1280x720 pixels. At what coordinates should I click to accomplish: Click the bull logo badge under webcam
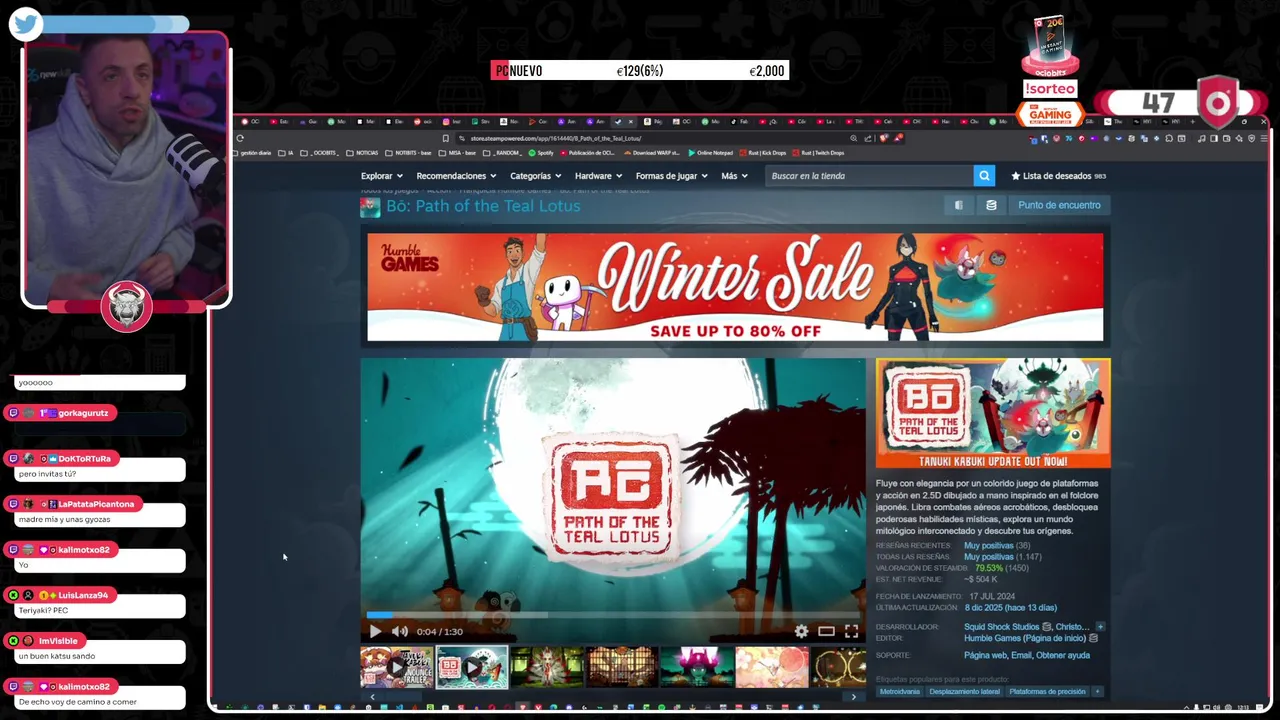coord(126,306)
